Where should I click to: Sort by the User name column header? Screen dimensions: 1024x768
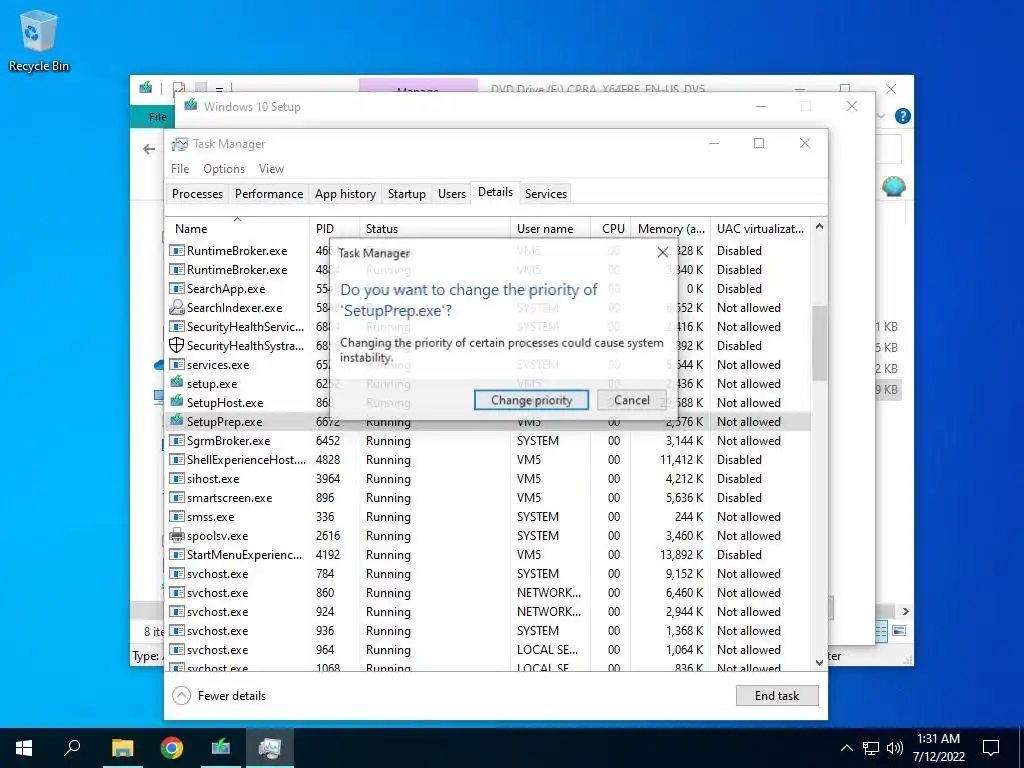550,229
